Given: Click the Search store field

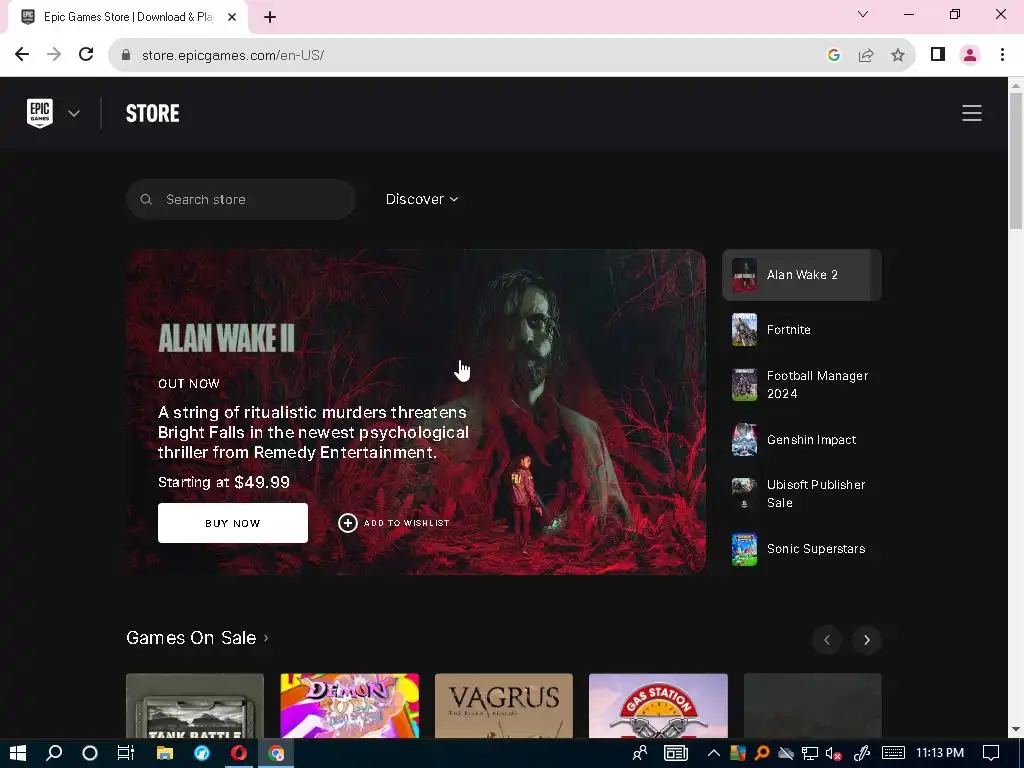Looking at the screenshot, I should (240, 199).
